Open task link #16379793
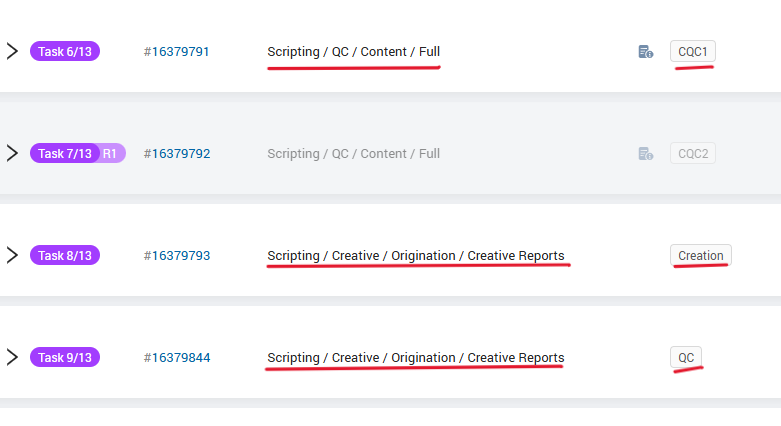 click(177, 256)
